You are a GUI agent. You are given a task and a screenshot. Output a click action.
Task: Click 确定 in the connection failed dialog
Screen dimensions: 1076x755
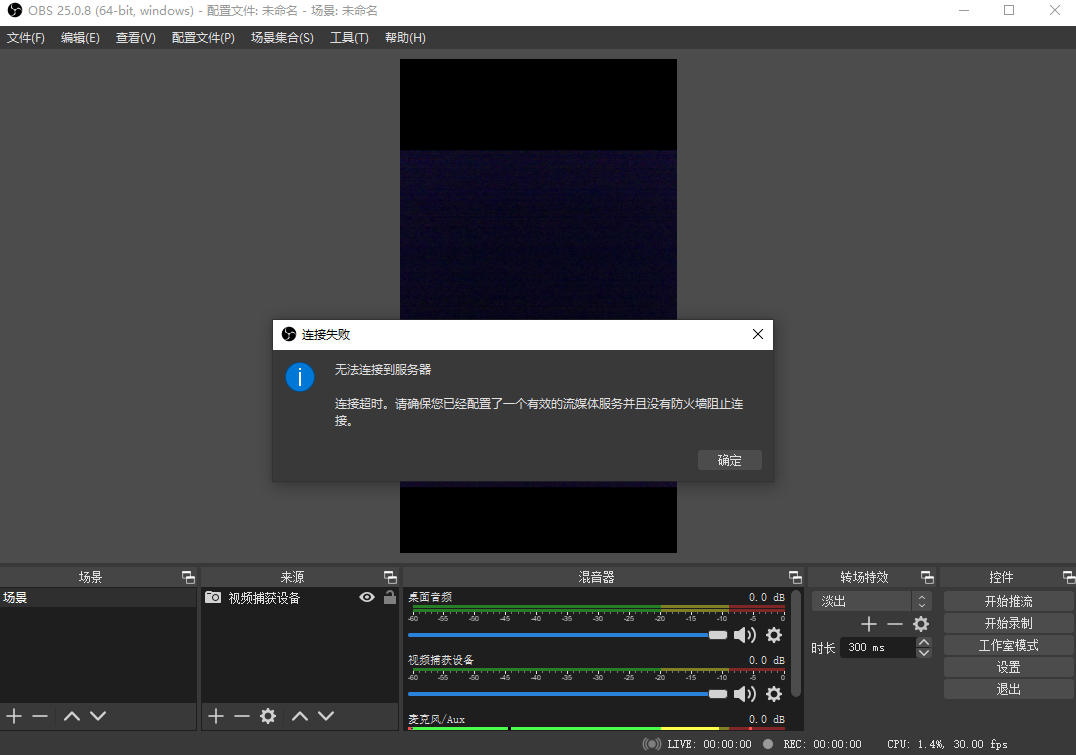730,460
